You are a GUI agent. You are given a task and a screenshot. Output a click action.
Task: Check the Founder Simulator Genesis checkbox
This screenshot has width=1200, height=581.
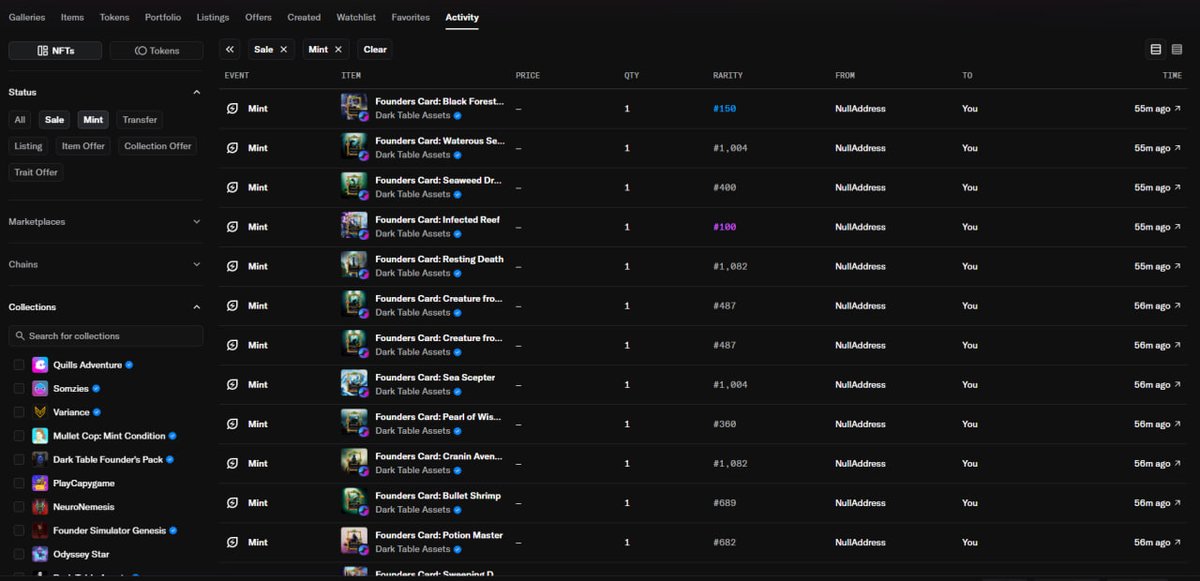pyautogui.click(x=19, y=530)
